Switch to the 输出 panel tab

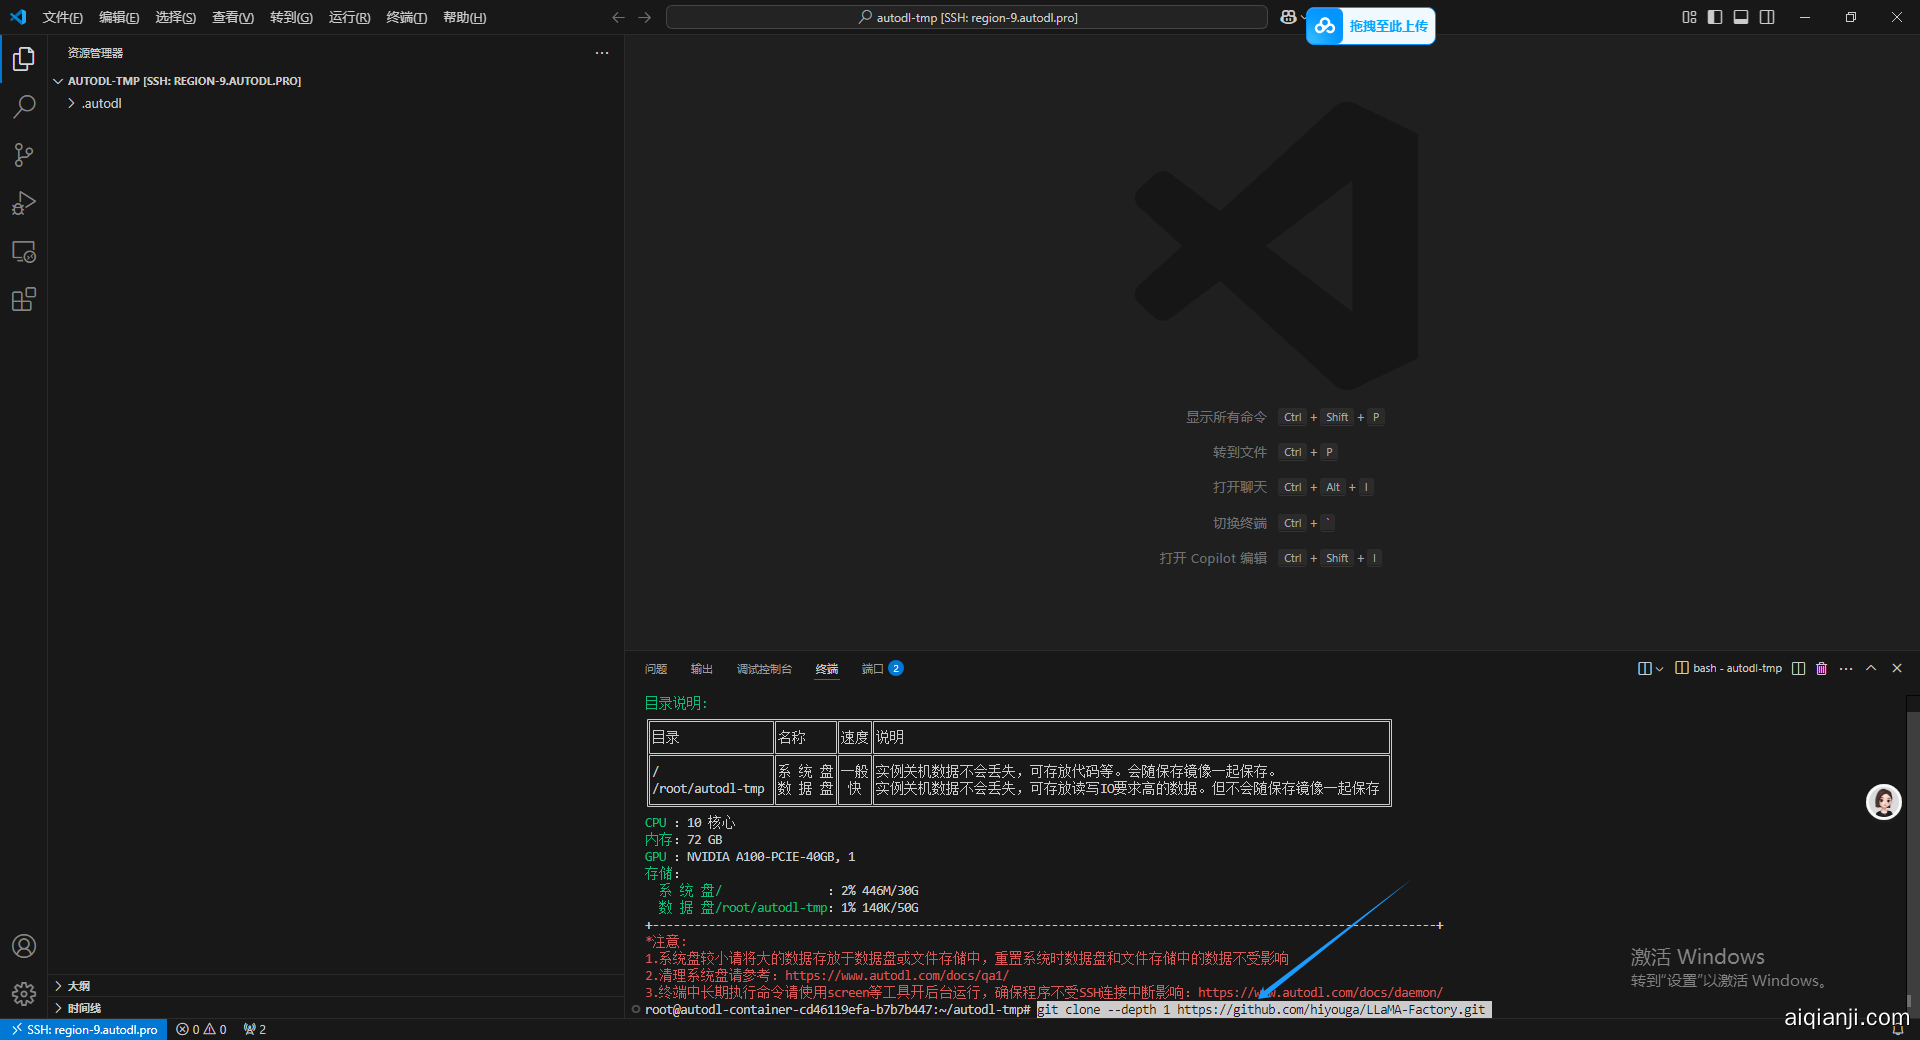pyautogui.click(x=701, y=669)
